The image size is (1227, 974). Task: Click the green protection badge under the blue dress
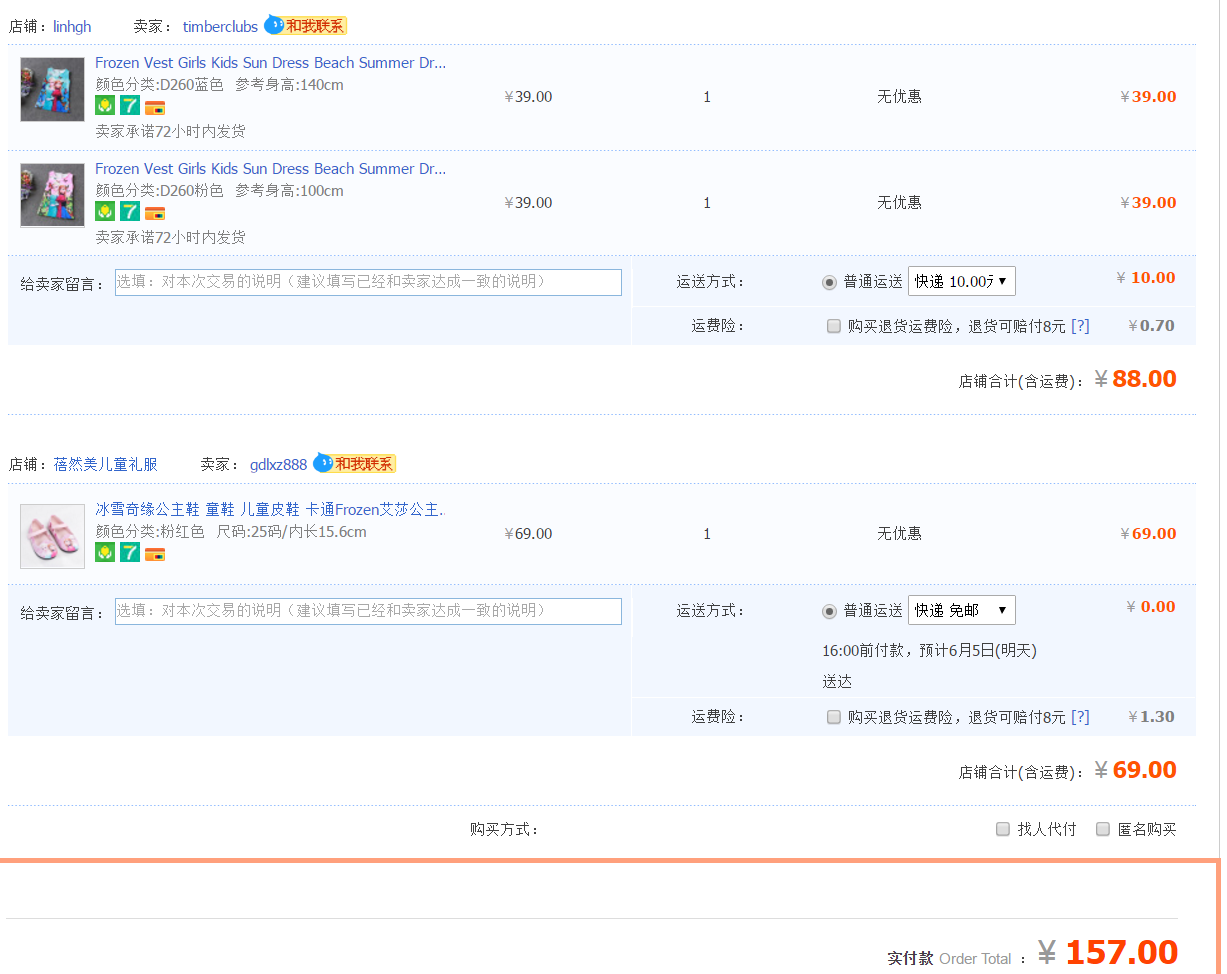coord(105,106)
